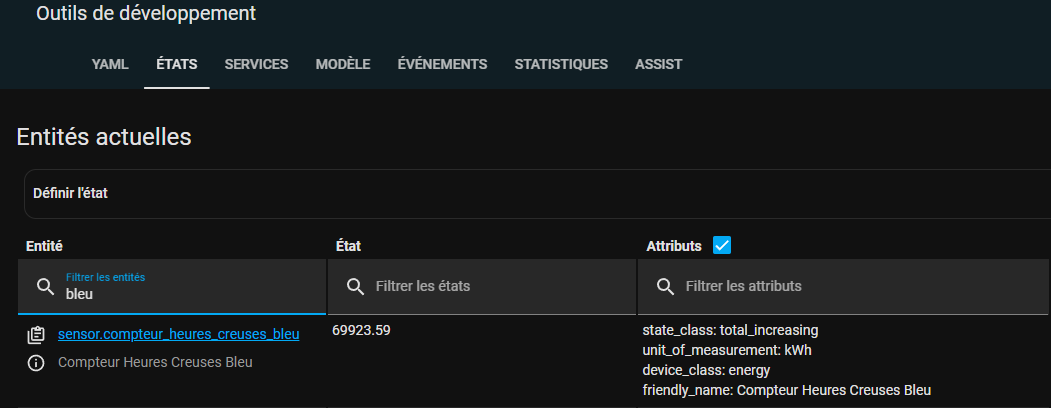1051x408 pixels.
Task: Uncheck the Attributs checkbox
Action: coord(722,245)
